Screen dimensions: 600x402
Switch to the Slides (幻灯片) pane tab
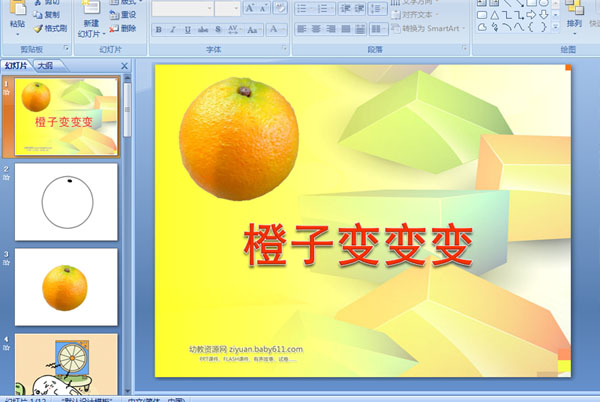tap(16, 65)
